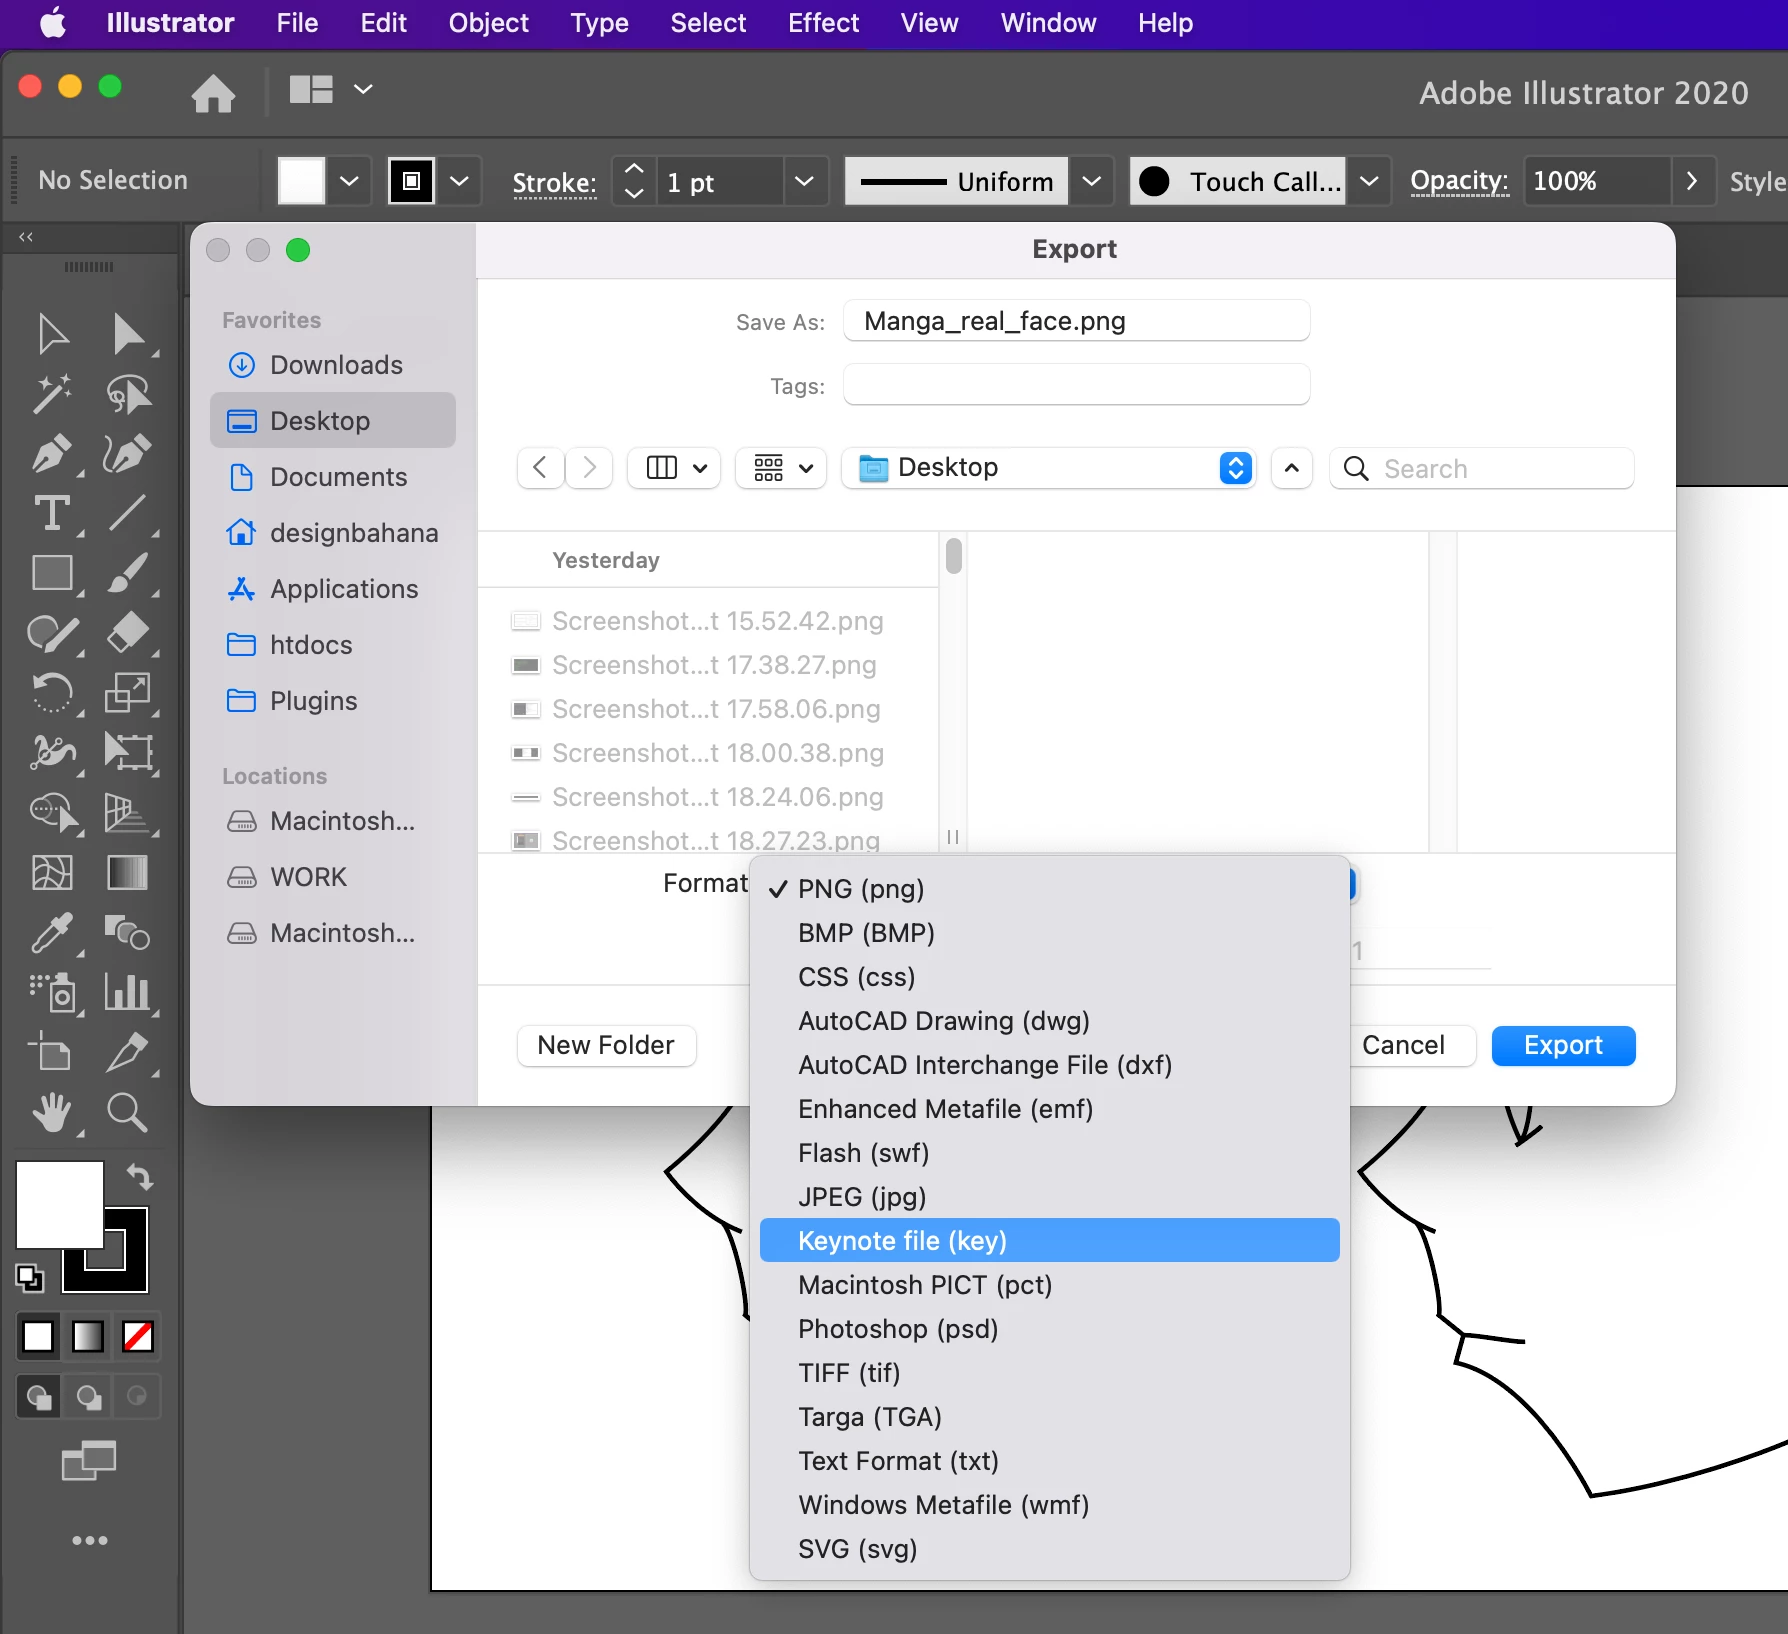Viewport: 1788px width, 1634px height.
Task: Select the Symbol Sprayer tool
Action: pyautogui.click(x=52, y=992)
